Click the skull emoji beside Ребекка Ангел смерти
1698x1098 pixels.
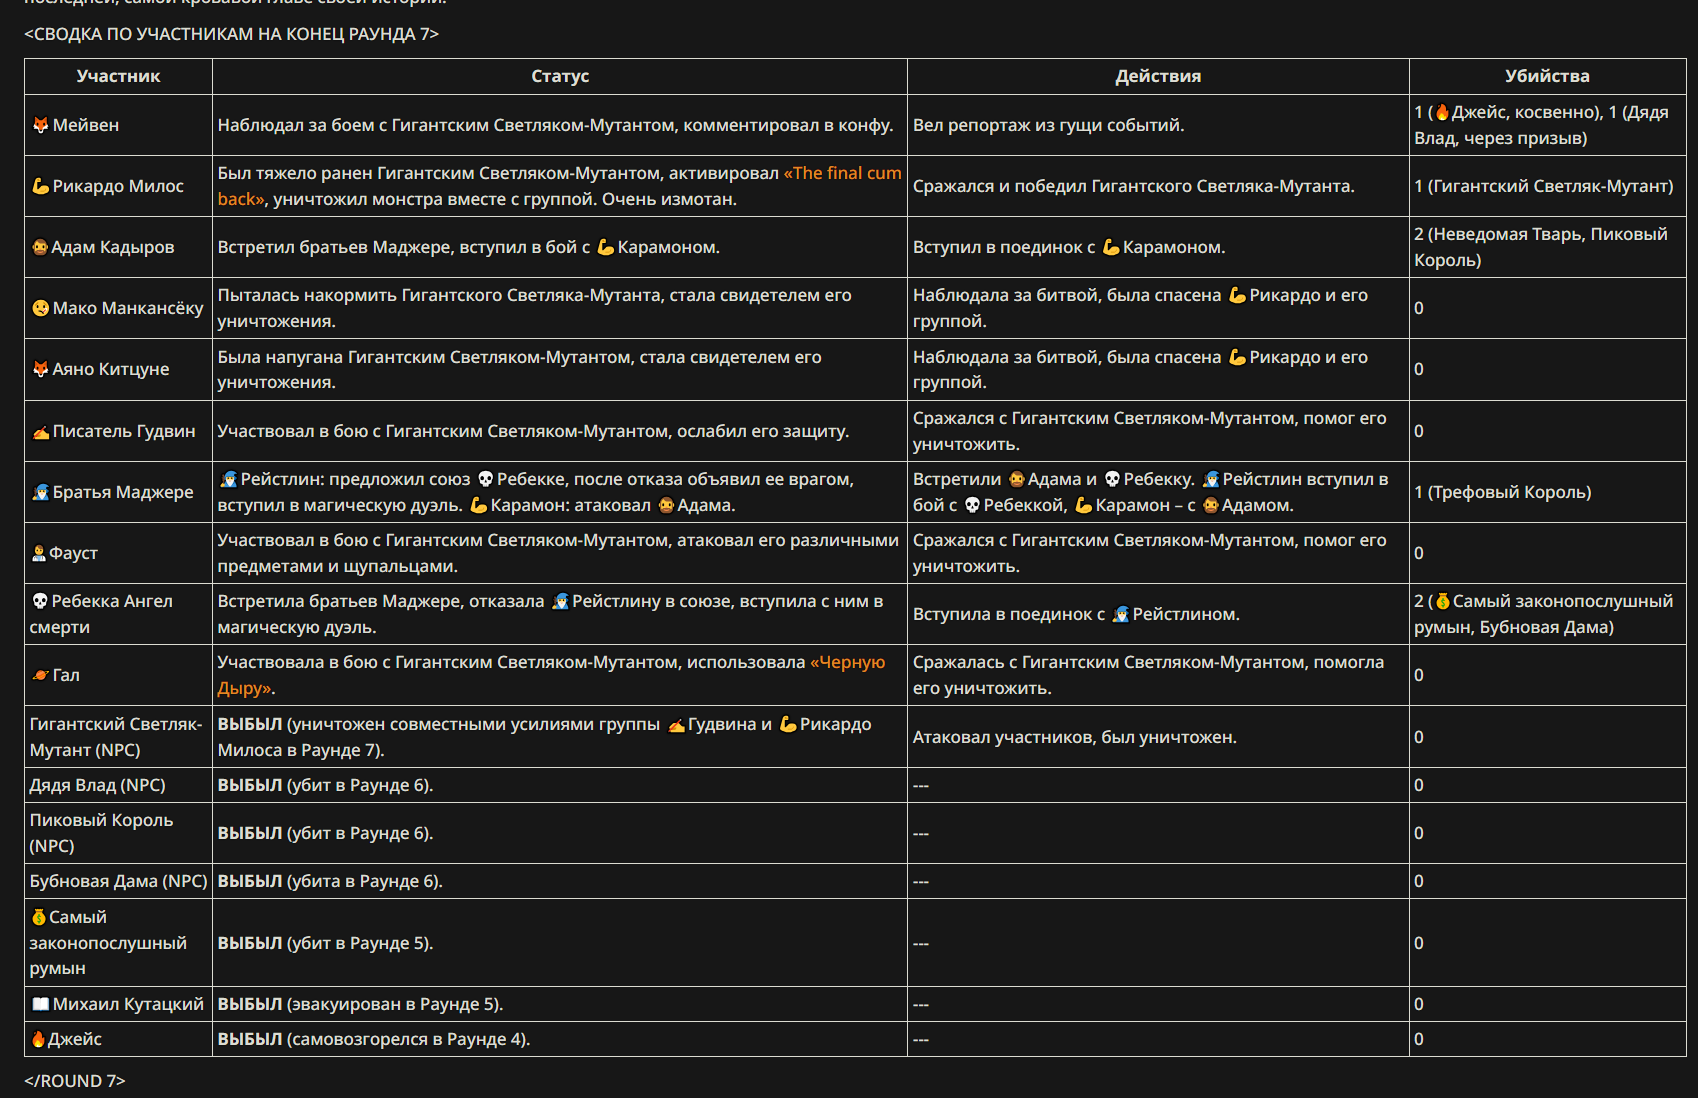pos(40,601)
